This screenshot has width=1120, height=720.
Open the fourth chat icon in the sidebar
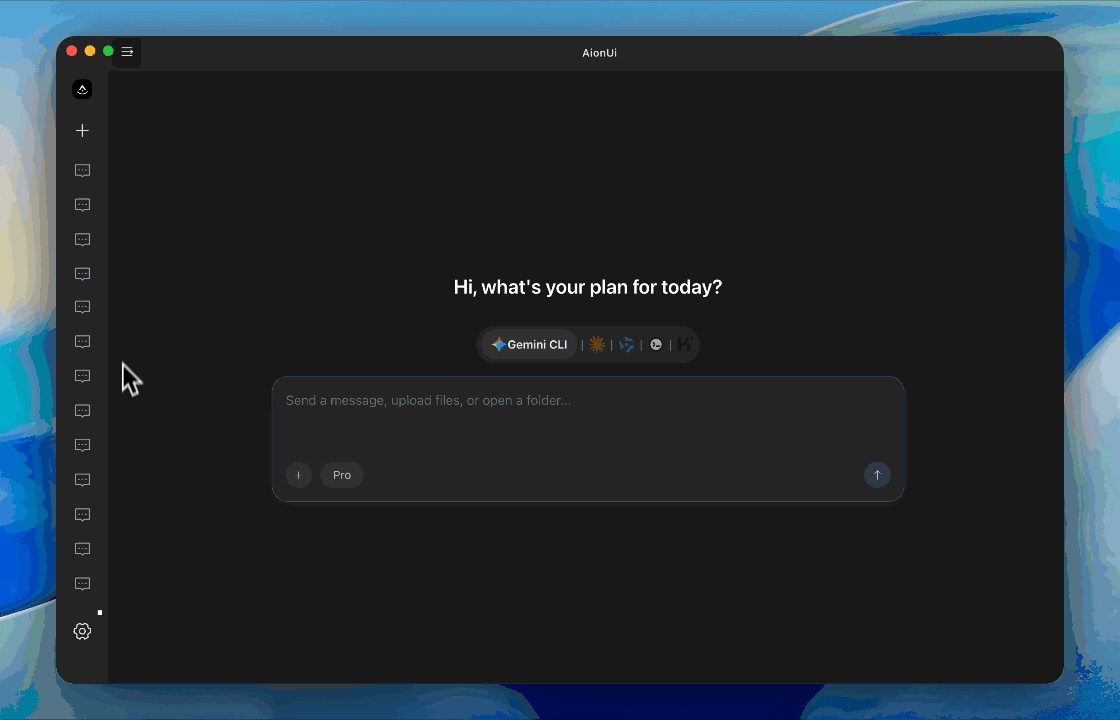82,273
